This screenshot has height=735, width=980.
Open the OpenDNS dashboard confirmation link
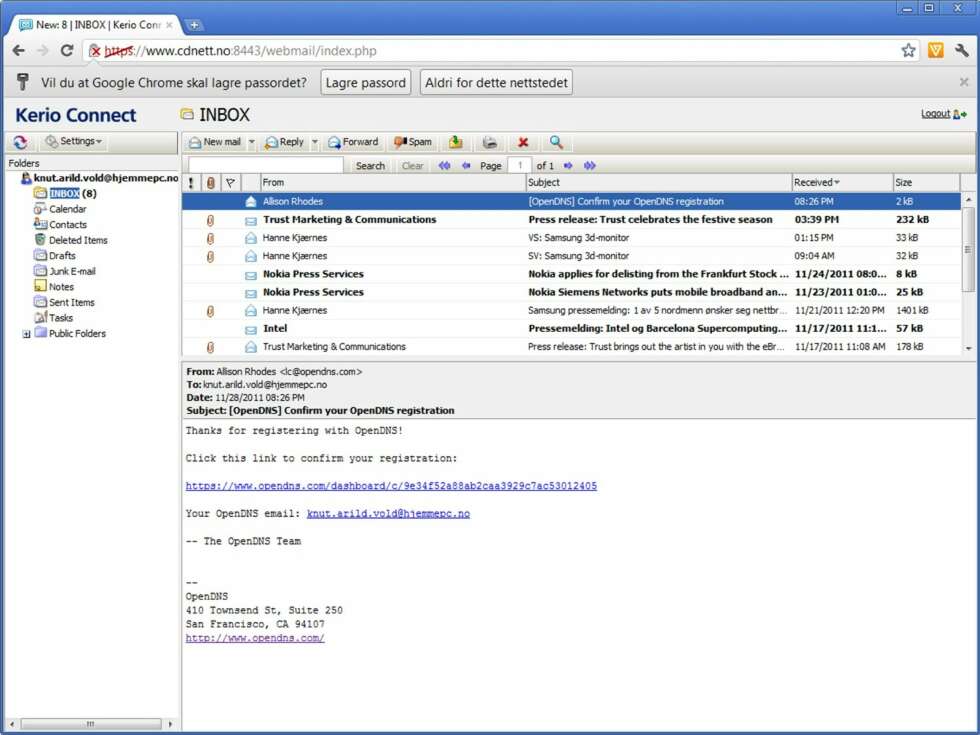391,486
